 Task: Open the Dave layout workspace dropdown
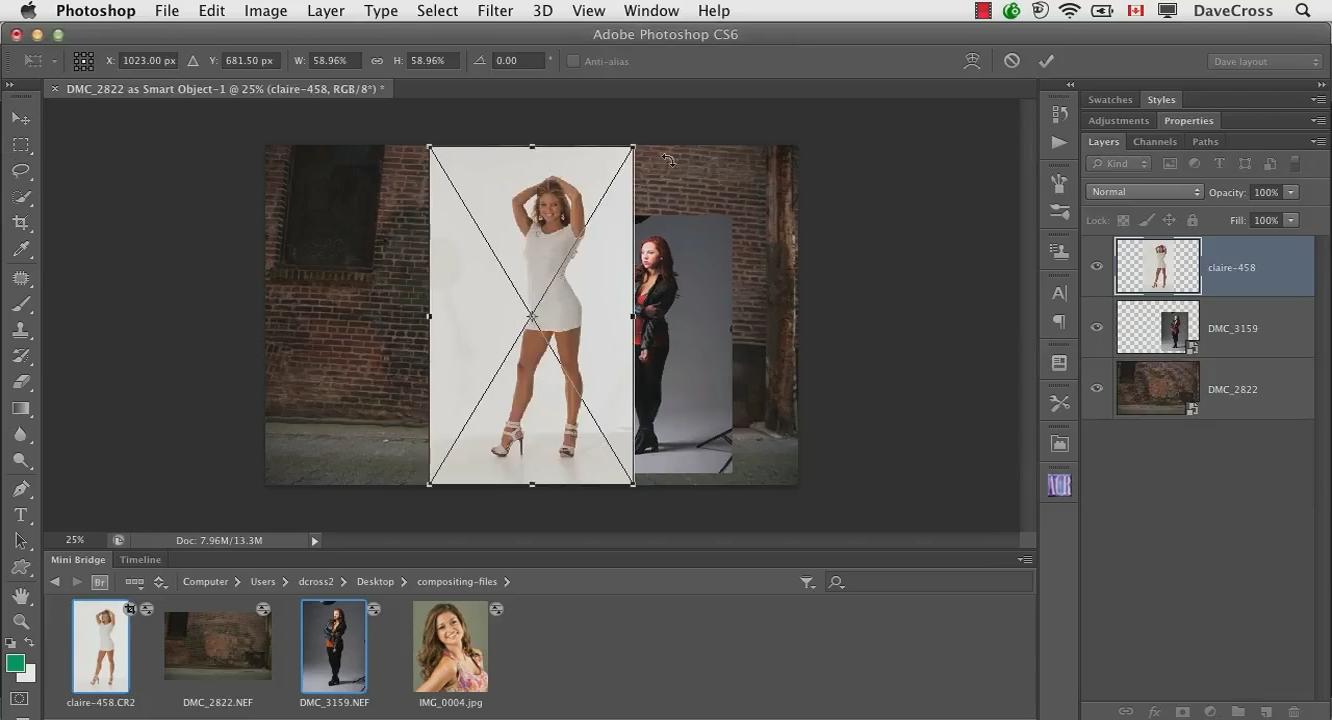[1265, 62]
